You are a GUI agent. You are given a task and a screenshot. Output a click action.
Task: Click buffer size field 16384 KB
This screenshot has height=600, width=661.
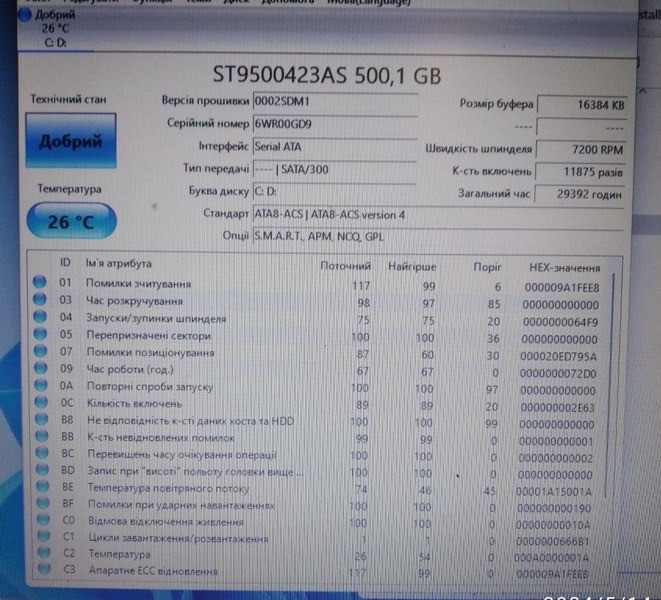pos(582,105)
